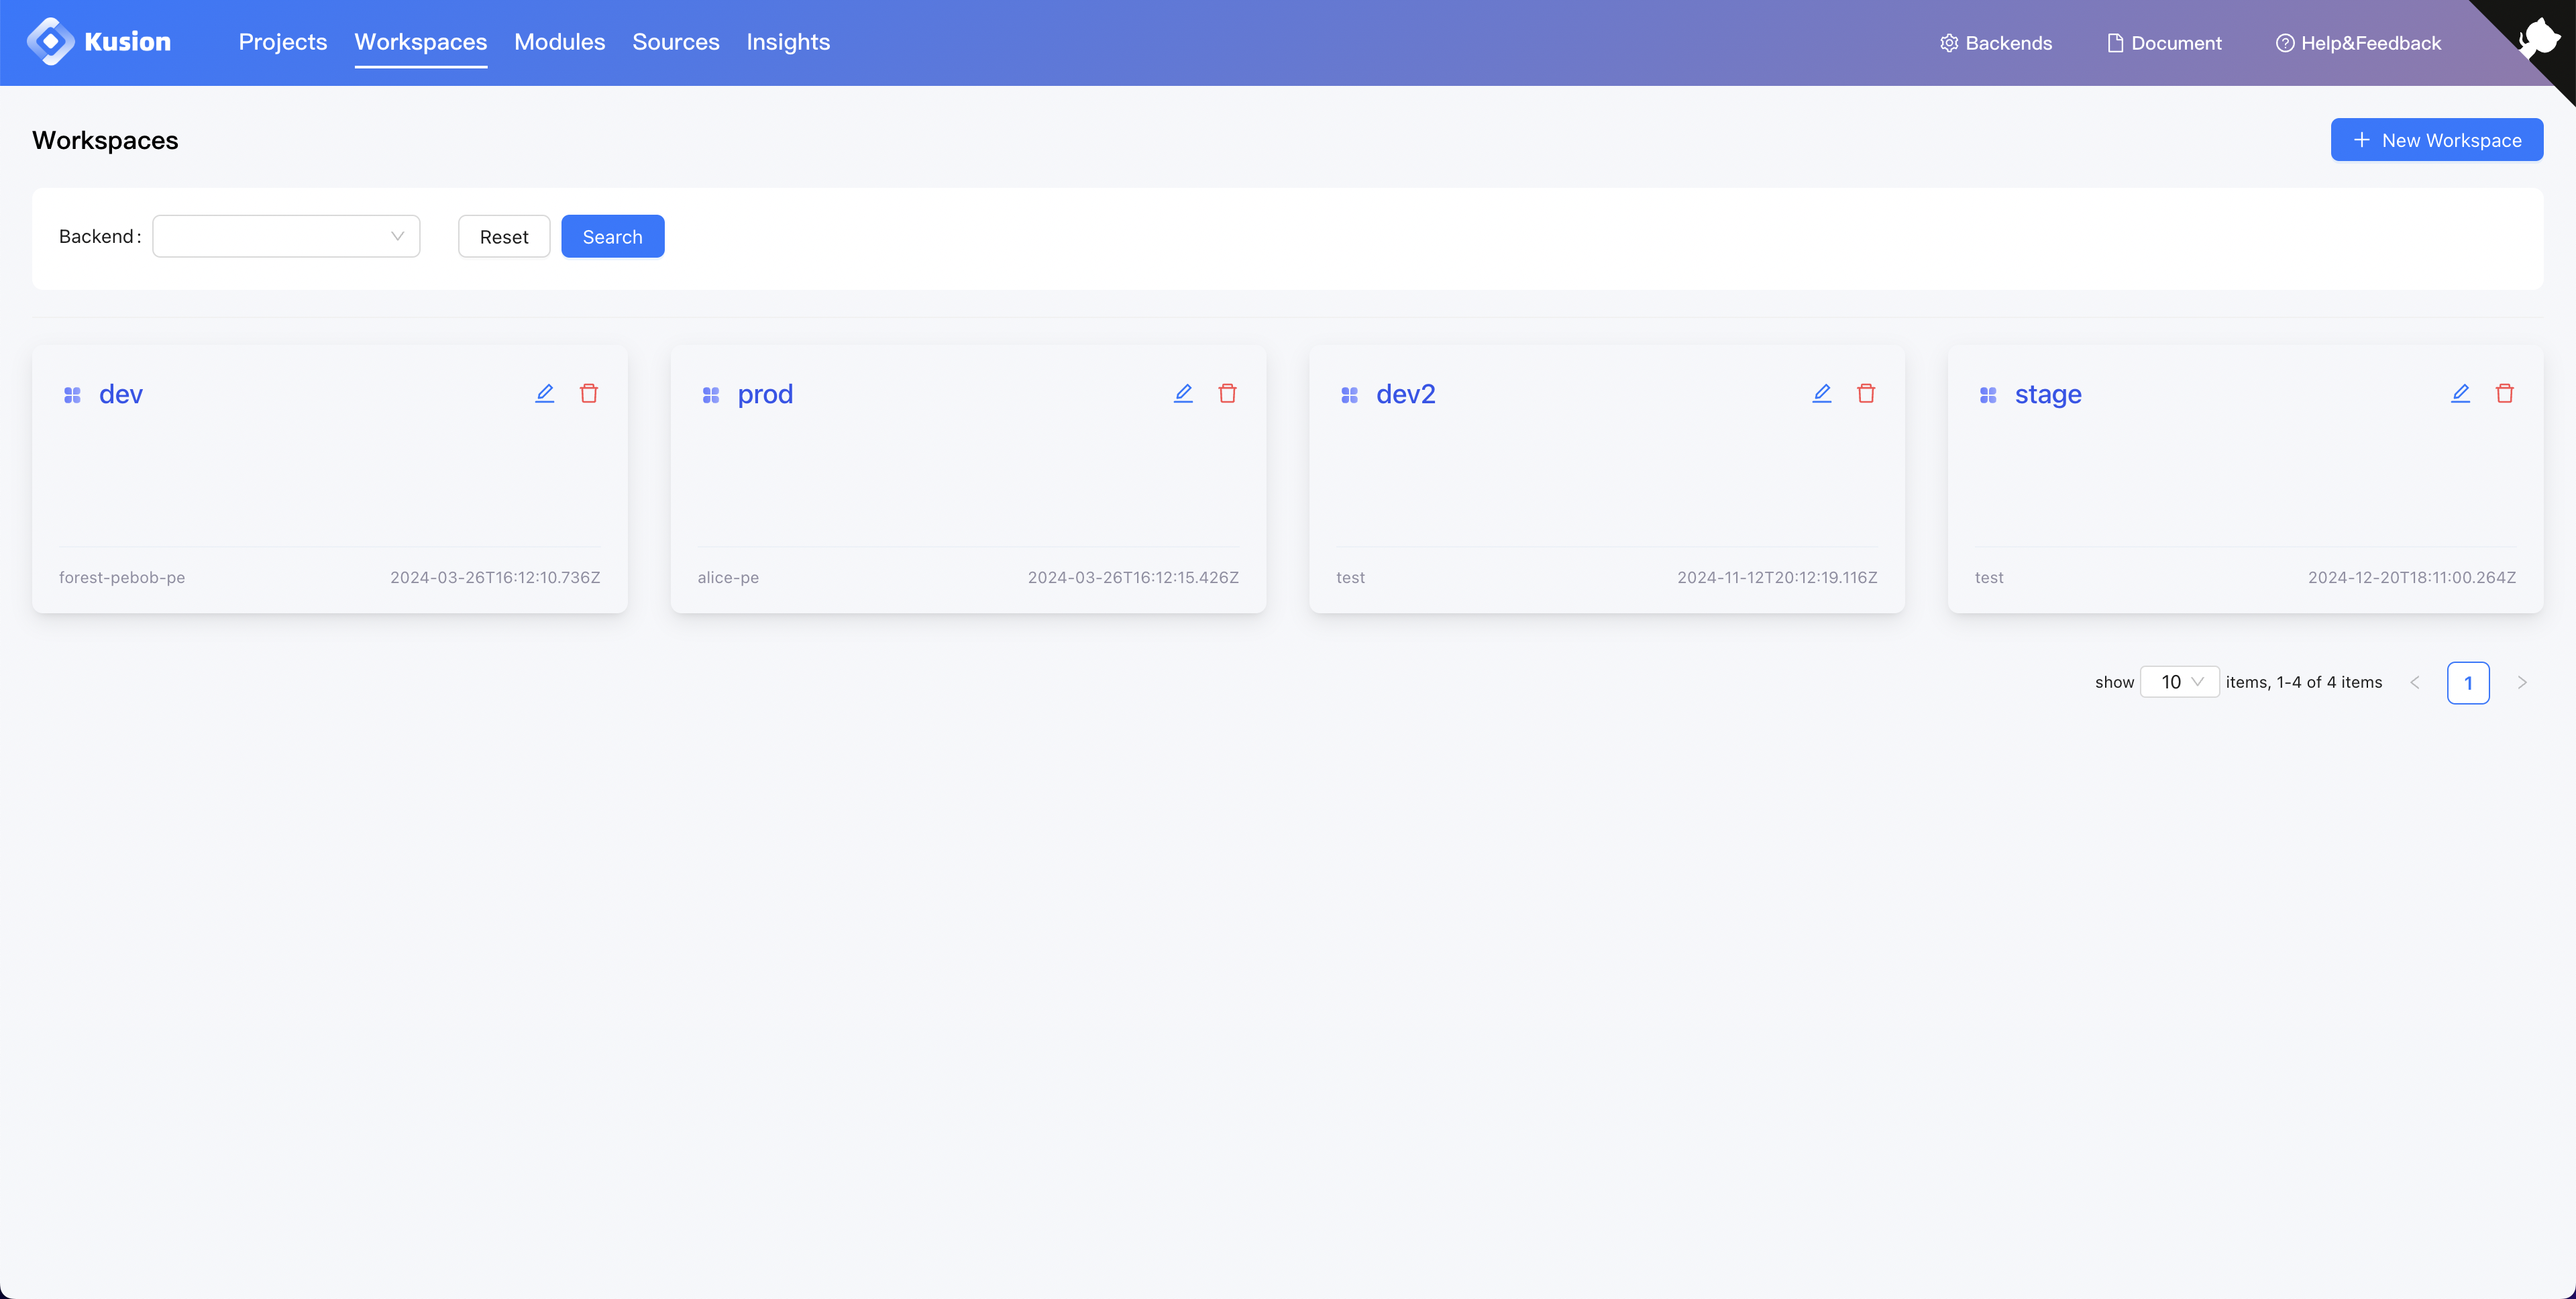The height and width of the screenshot is (1299, 2576).
Task: Reset the backend filter
Action: click(x=503, y=236)
